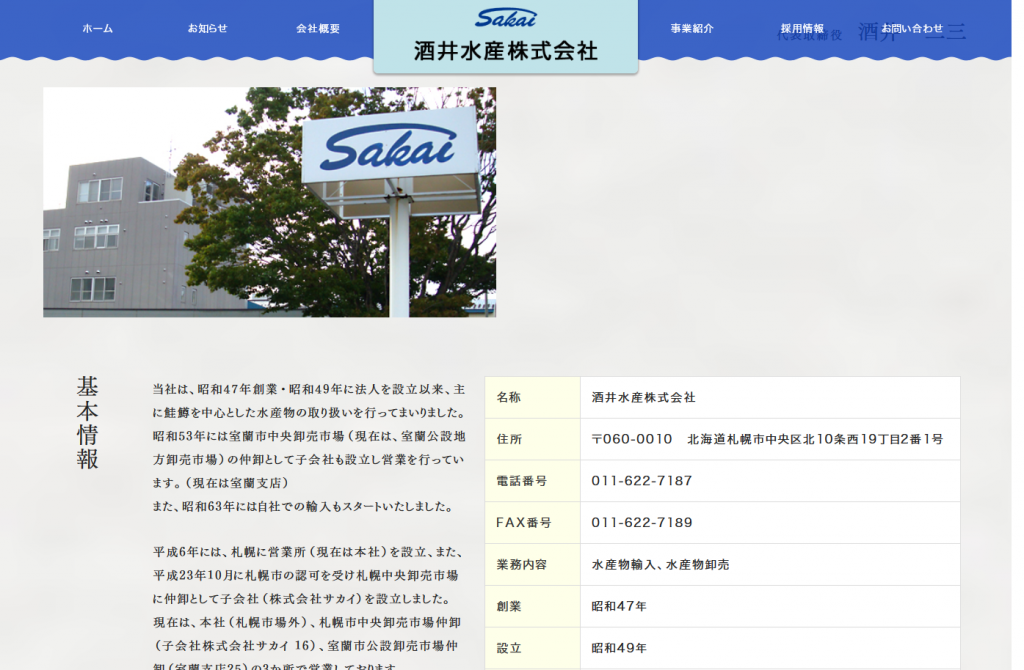This screenshot has height=670, width=1024.
Task: Click the fax number 011-622-7189
Action: click(641, 522)
